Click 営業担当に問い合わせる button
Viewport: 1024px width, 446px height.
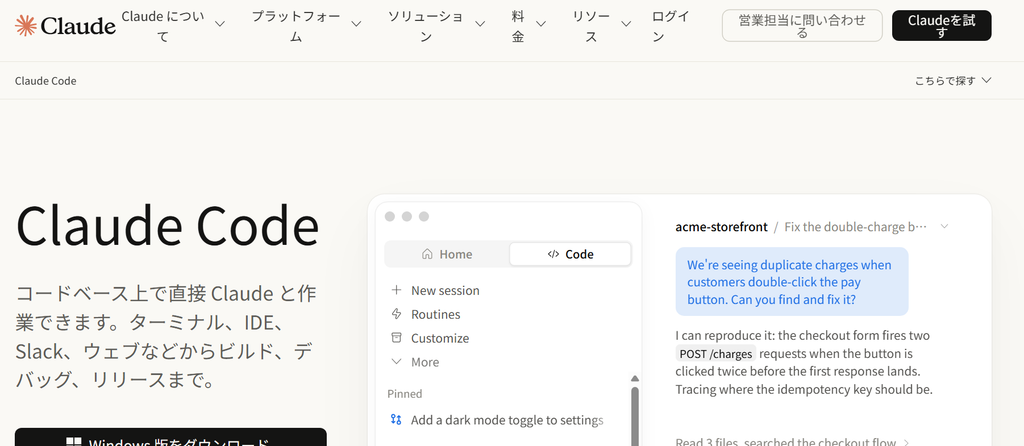tap(802, 25)
